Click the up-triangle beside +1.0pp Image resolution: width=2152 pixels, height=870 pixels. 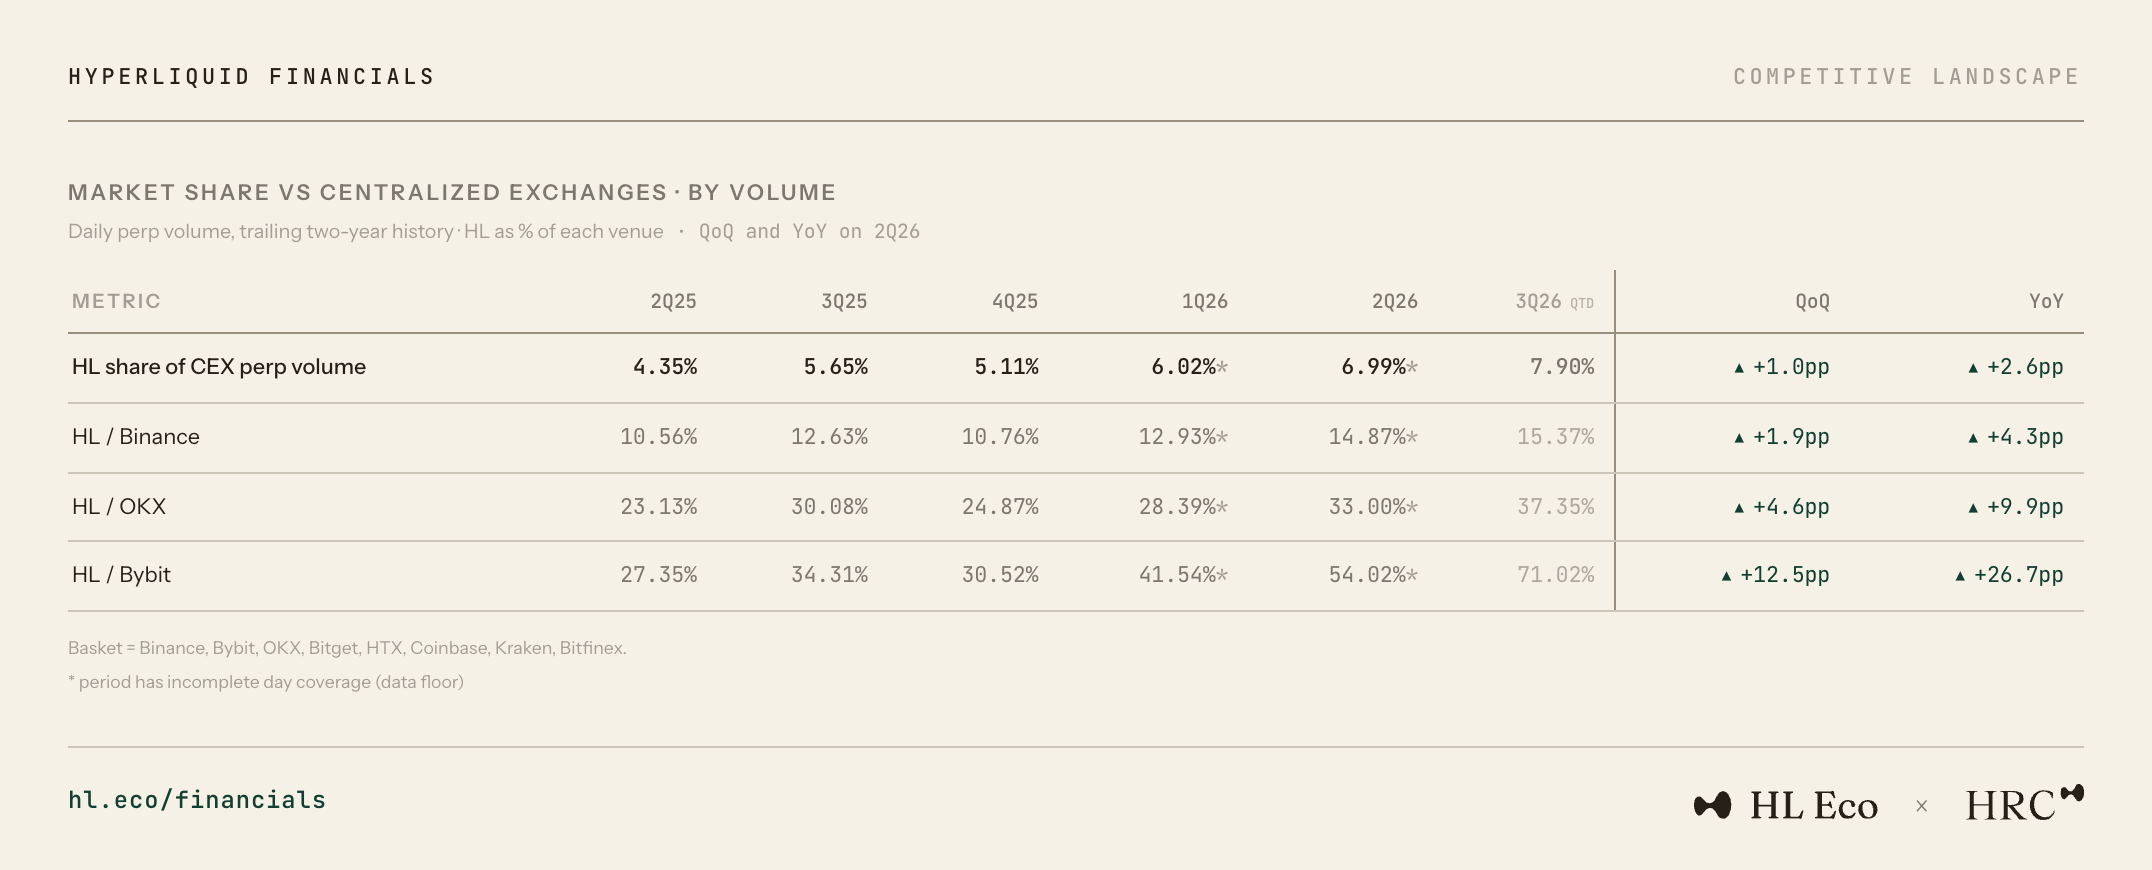(x=1739, y=368)
